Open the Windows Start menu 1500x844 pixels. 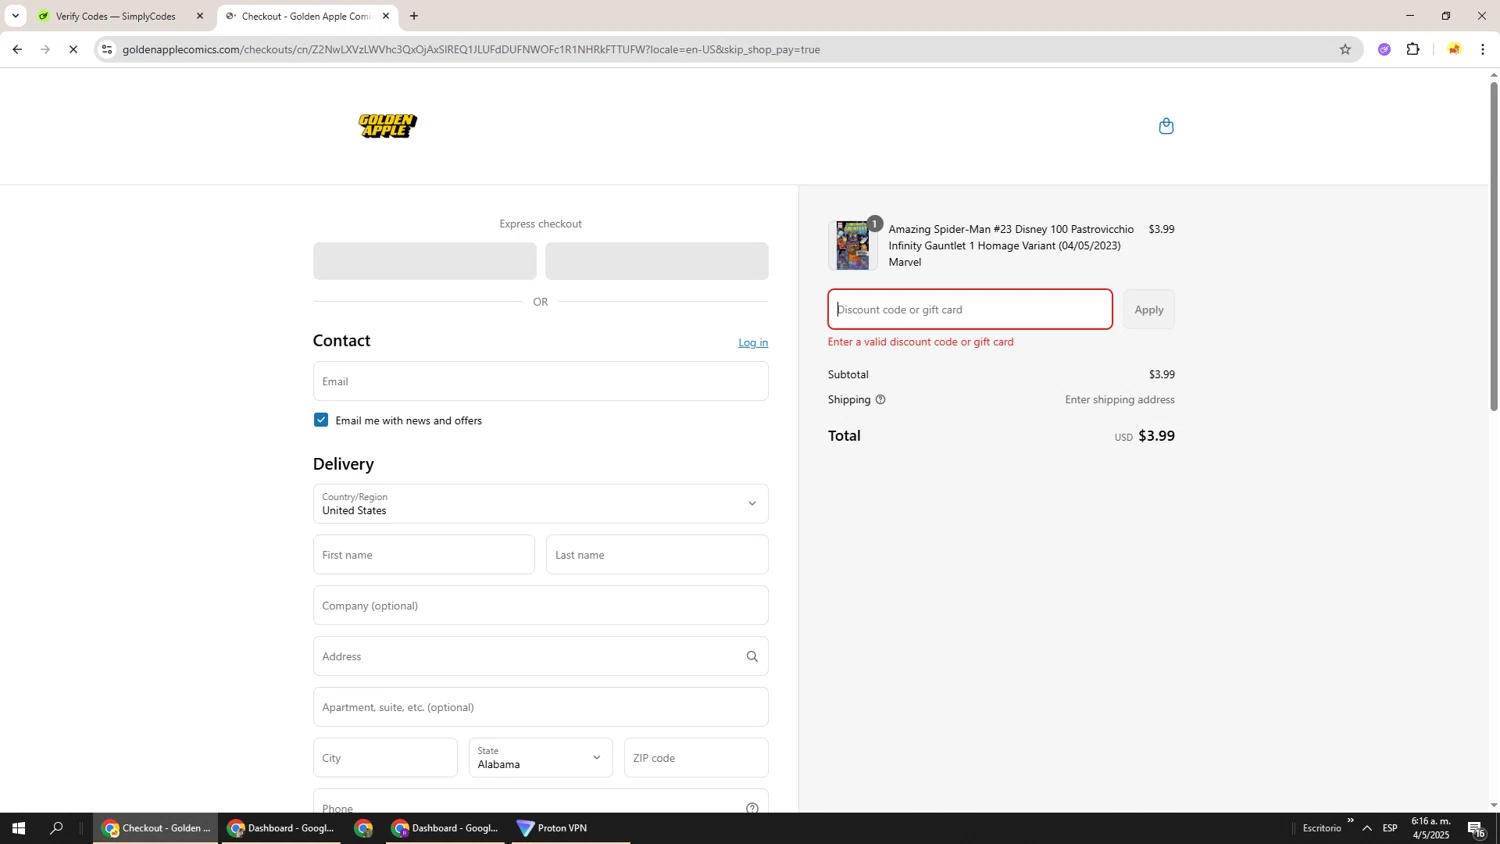(x=18, y=828)
